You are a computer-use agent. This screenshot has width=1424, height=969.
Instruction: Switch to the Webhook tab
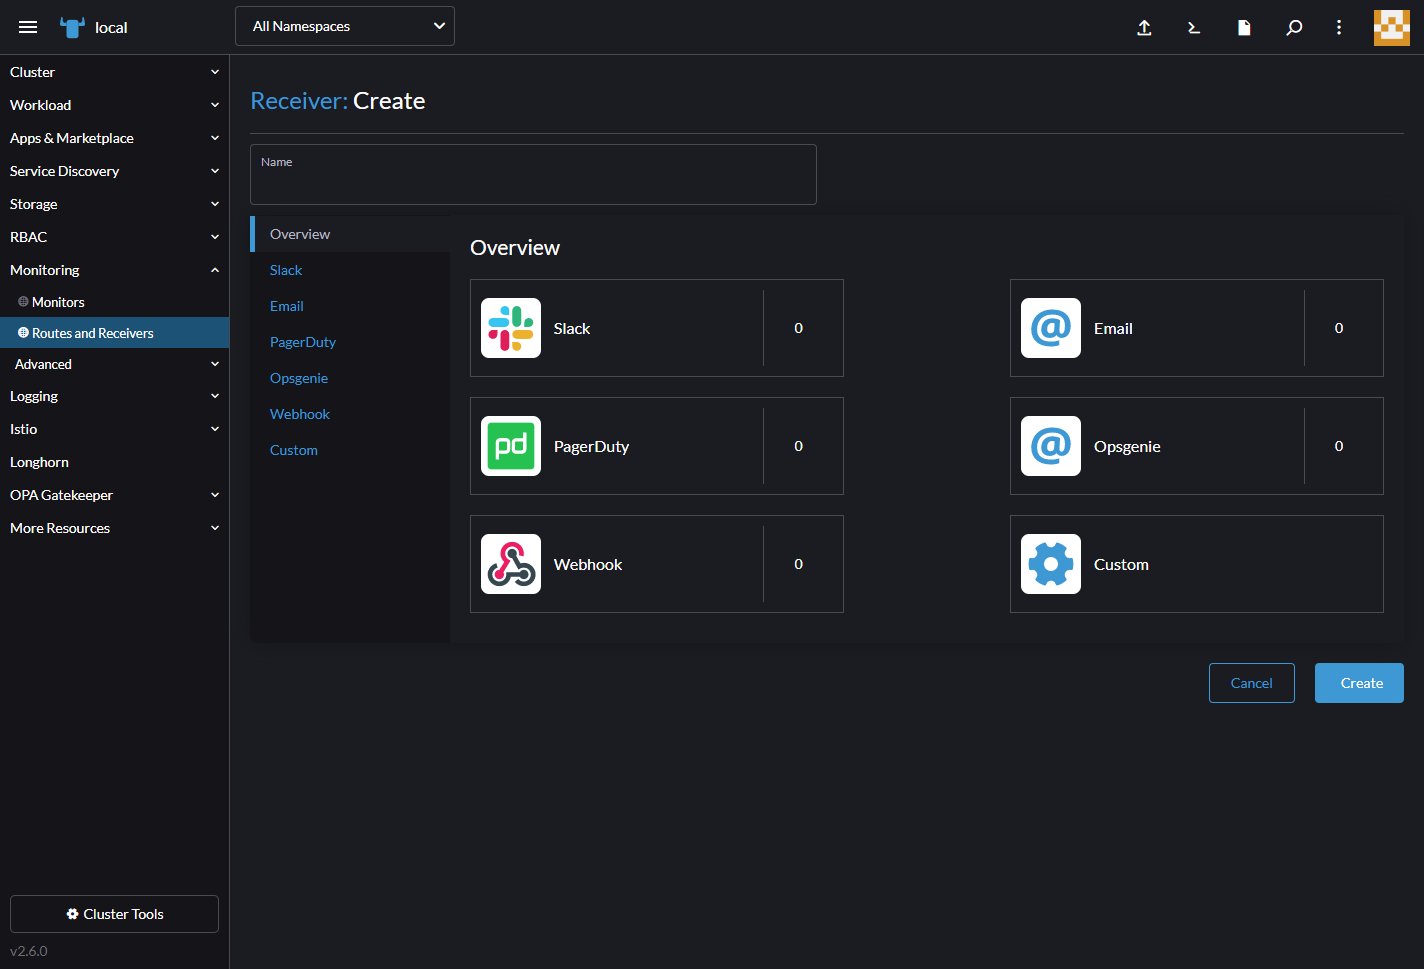(350, 414)
